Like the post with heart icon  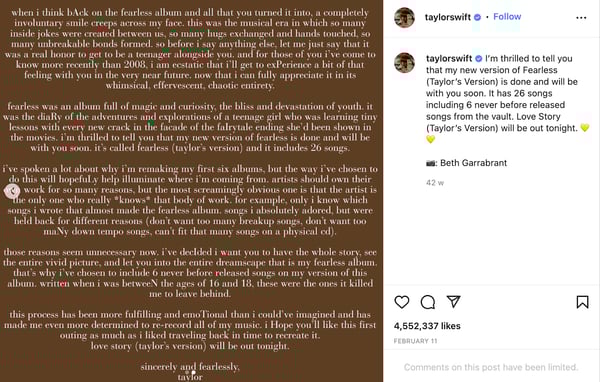pyautogui.click(x=401, y=302)
